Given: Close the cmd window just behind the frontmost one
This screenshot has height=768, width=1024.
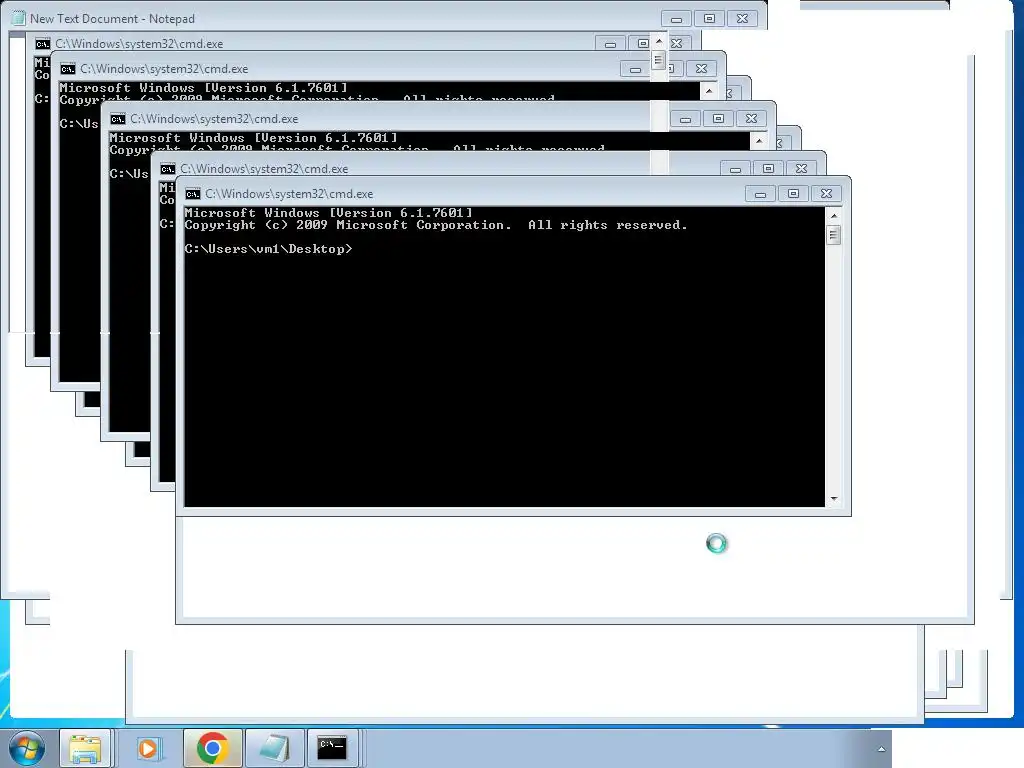Looking at the screenshot, I should click(801, 168).
